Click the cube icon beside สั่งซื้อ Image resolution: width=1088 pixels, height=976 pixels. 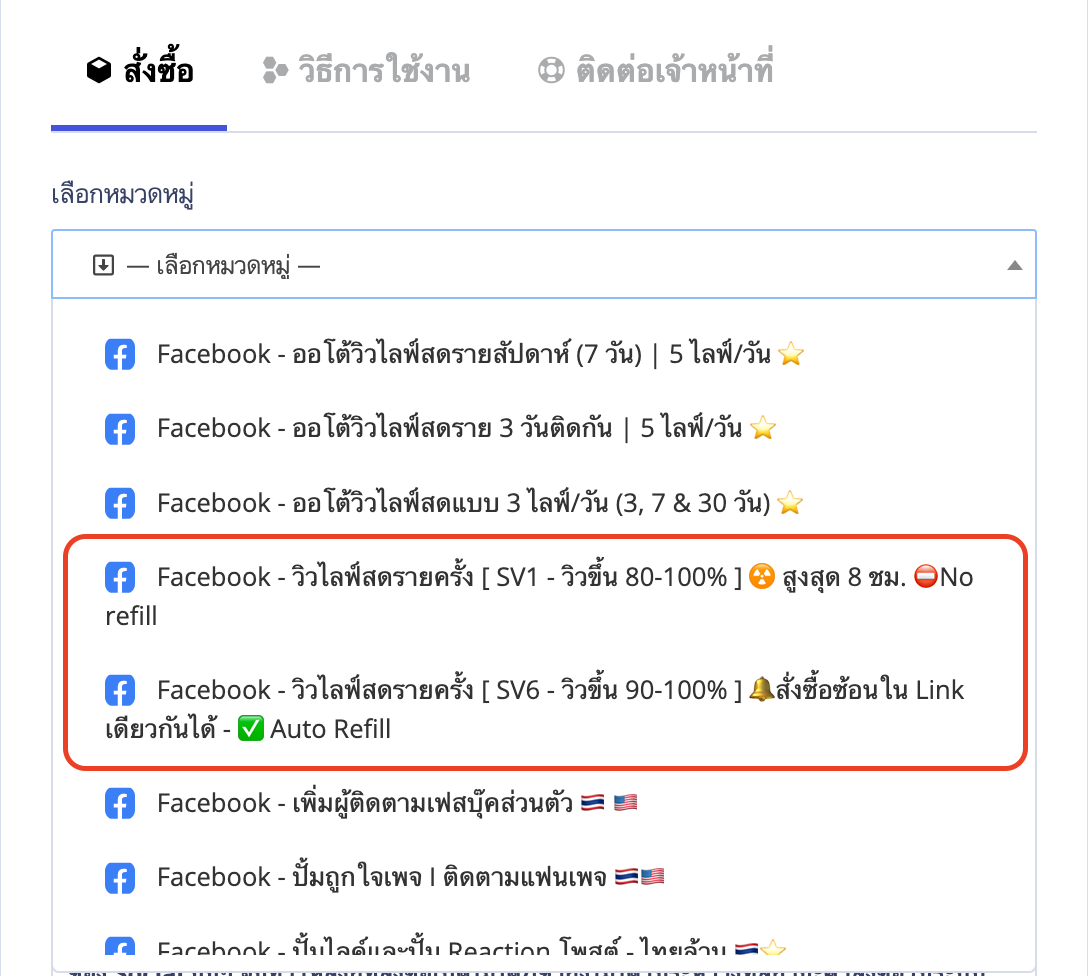tap(99, 70)
